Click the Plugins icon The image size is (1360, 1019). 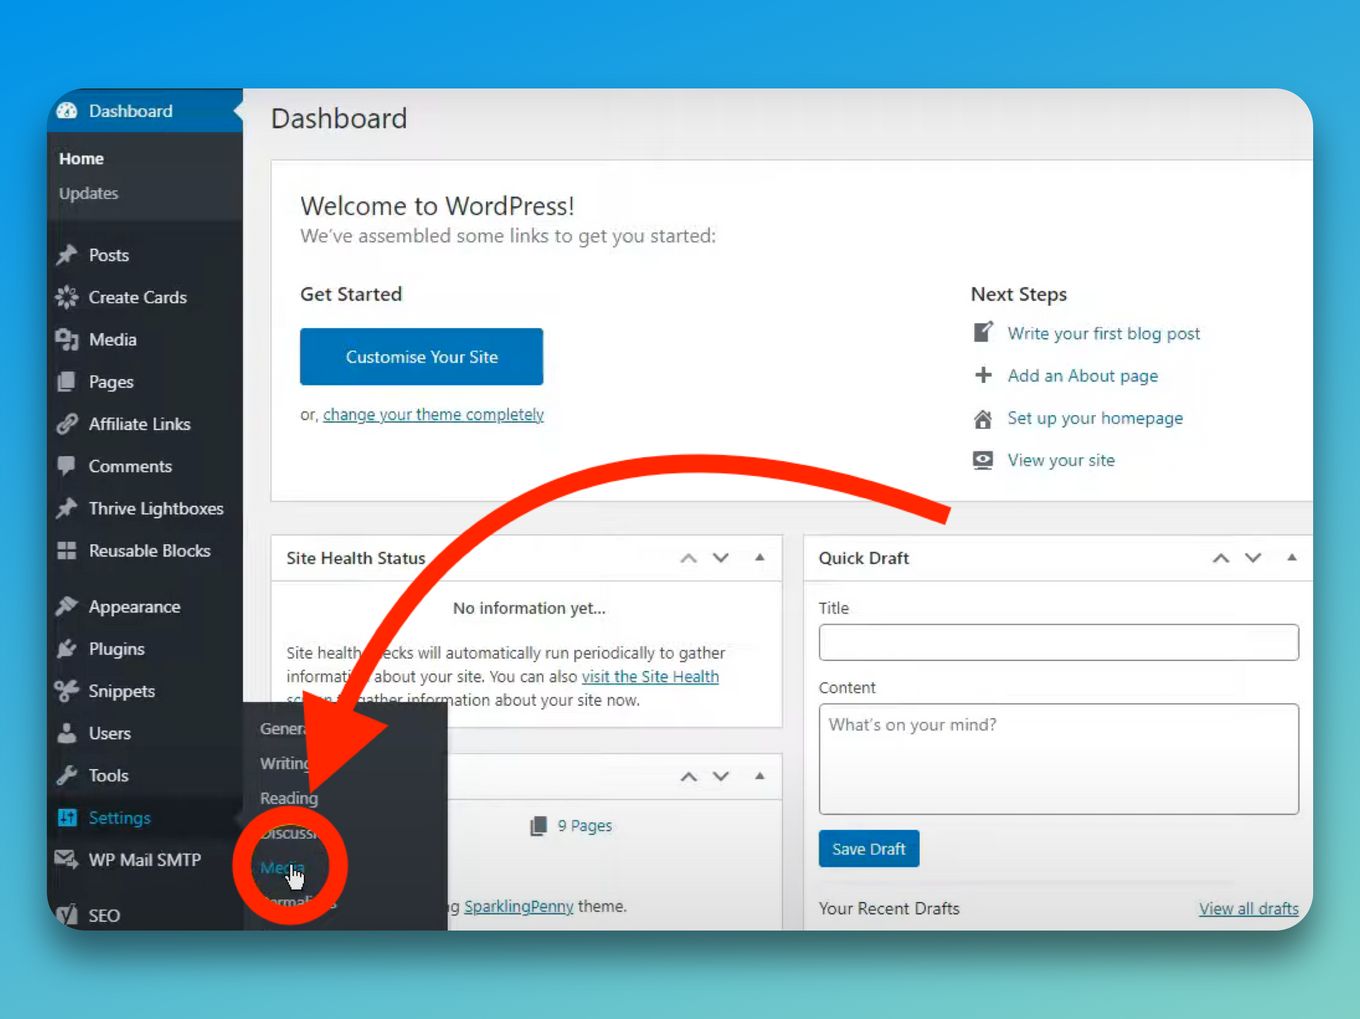(x=67, y=648)
